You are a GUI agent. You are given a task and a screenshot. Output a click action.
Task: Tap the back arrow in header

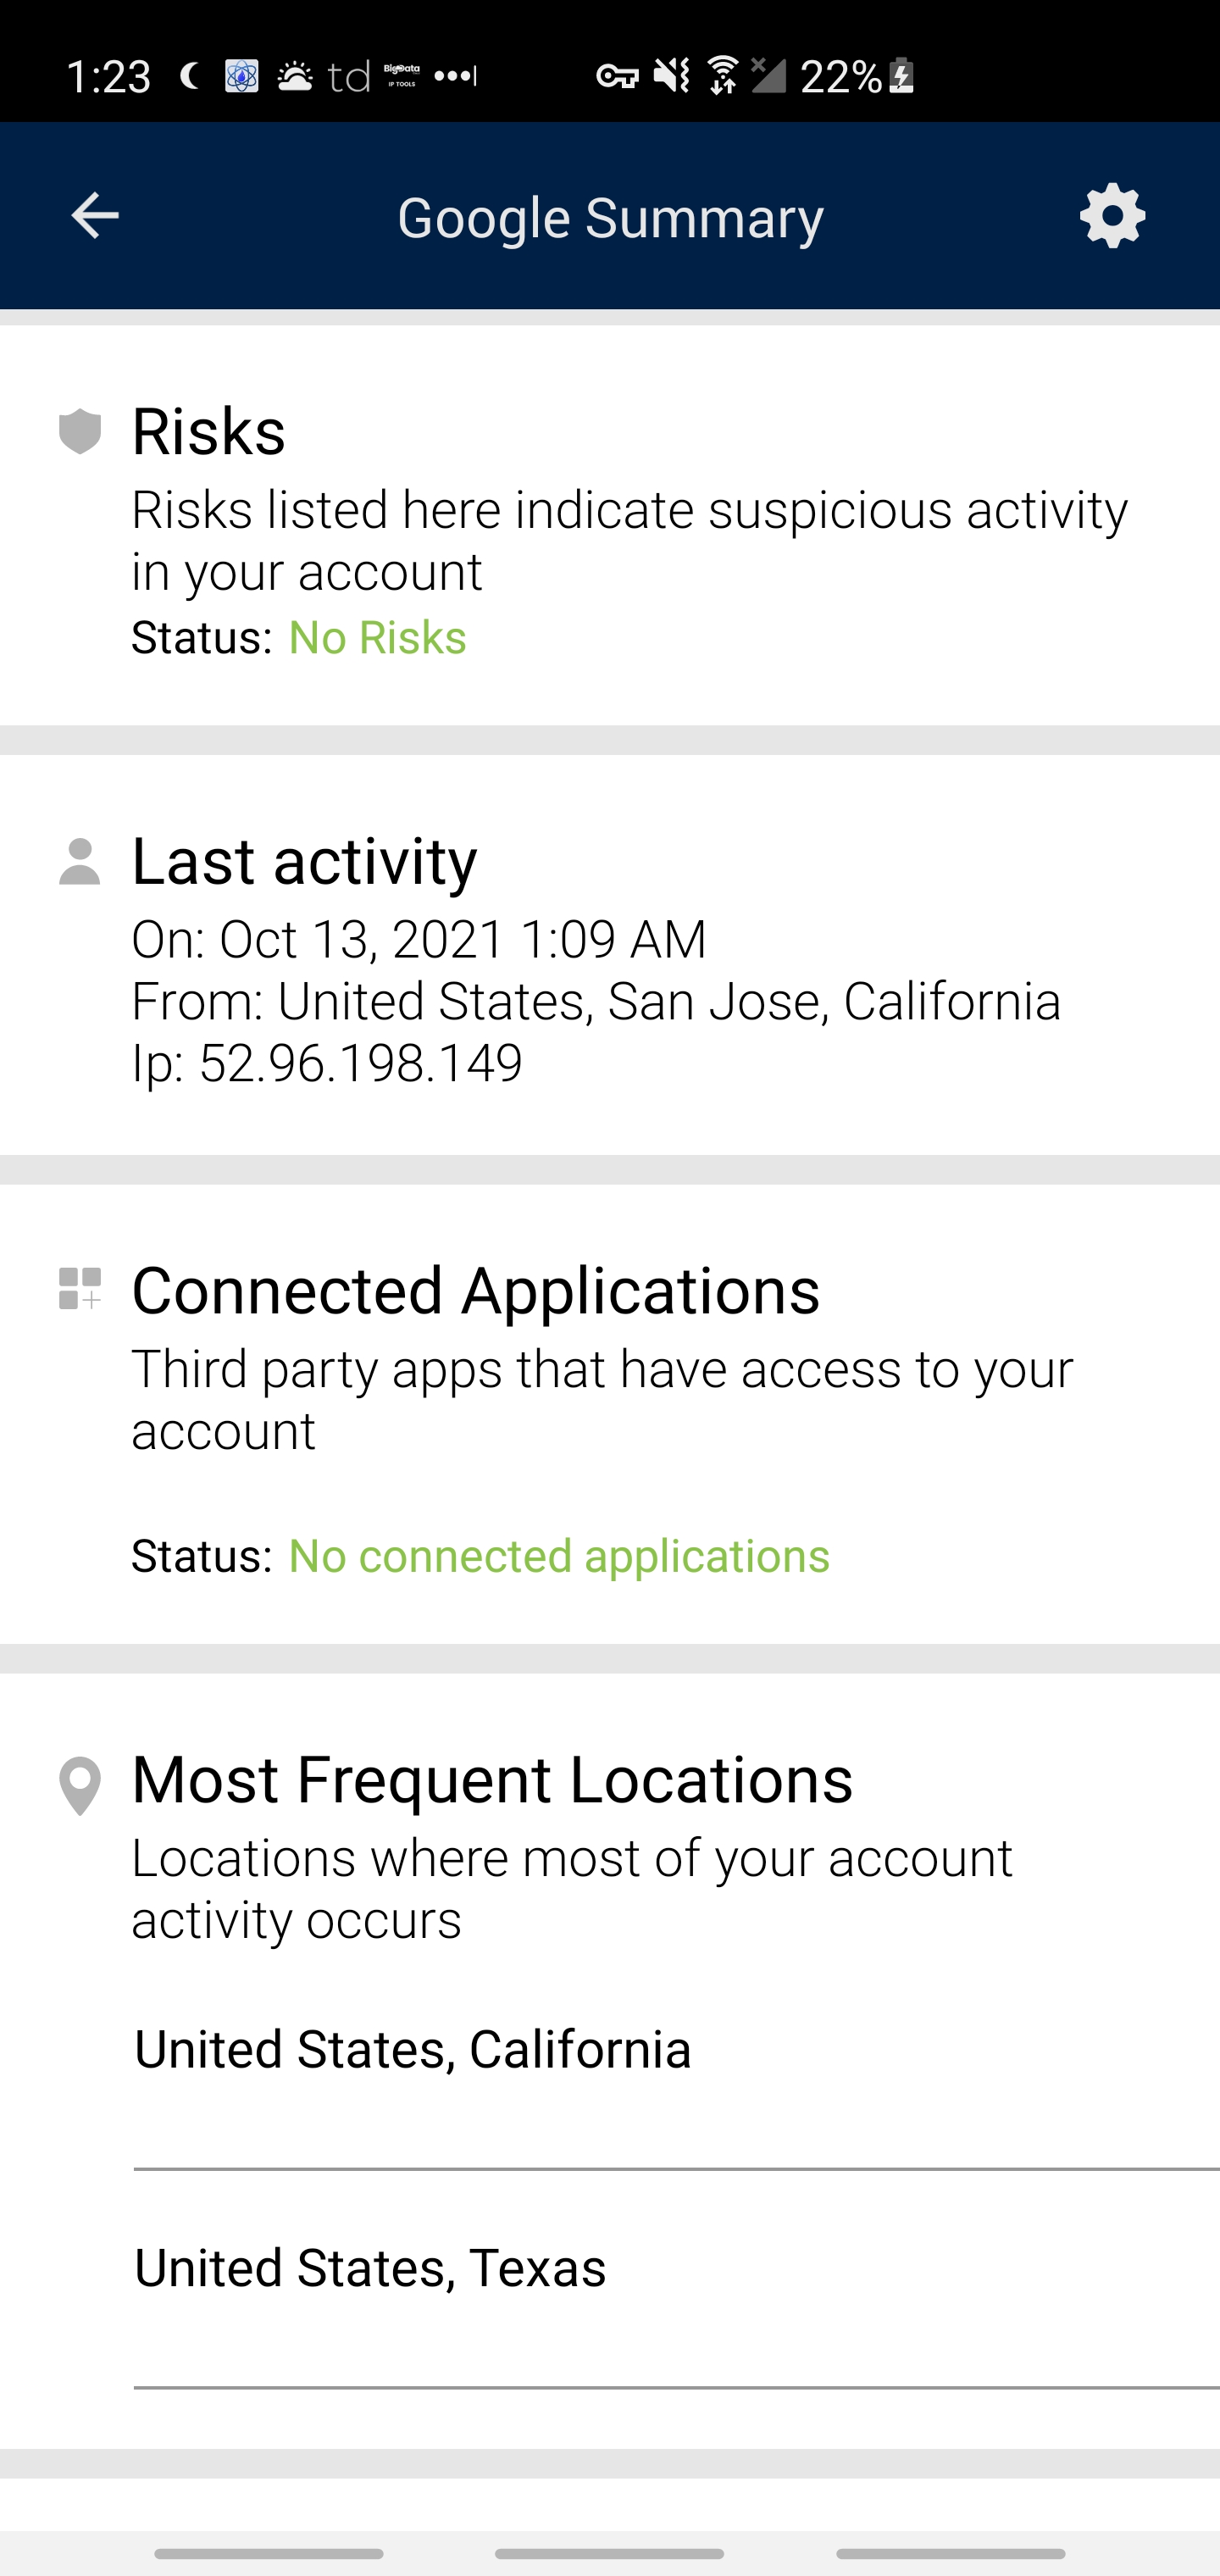click(x=95, y=216)
